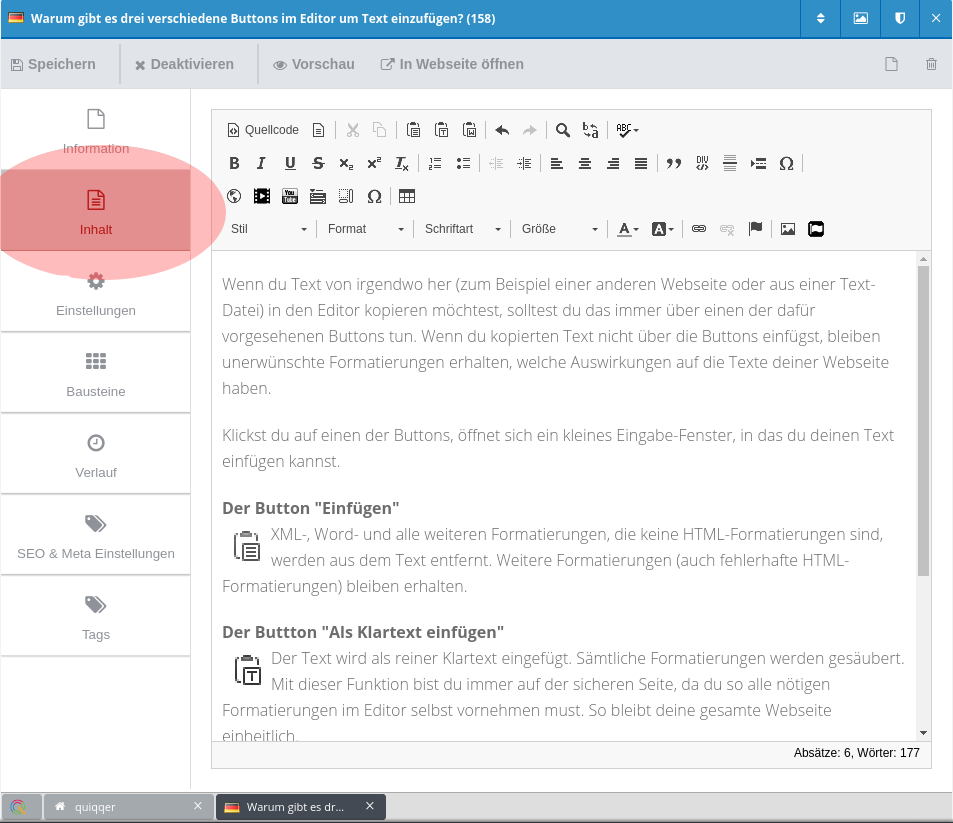Click the undo arrow

click(502, 130)
